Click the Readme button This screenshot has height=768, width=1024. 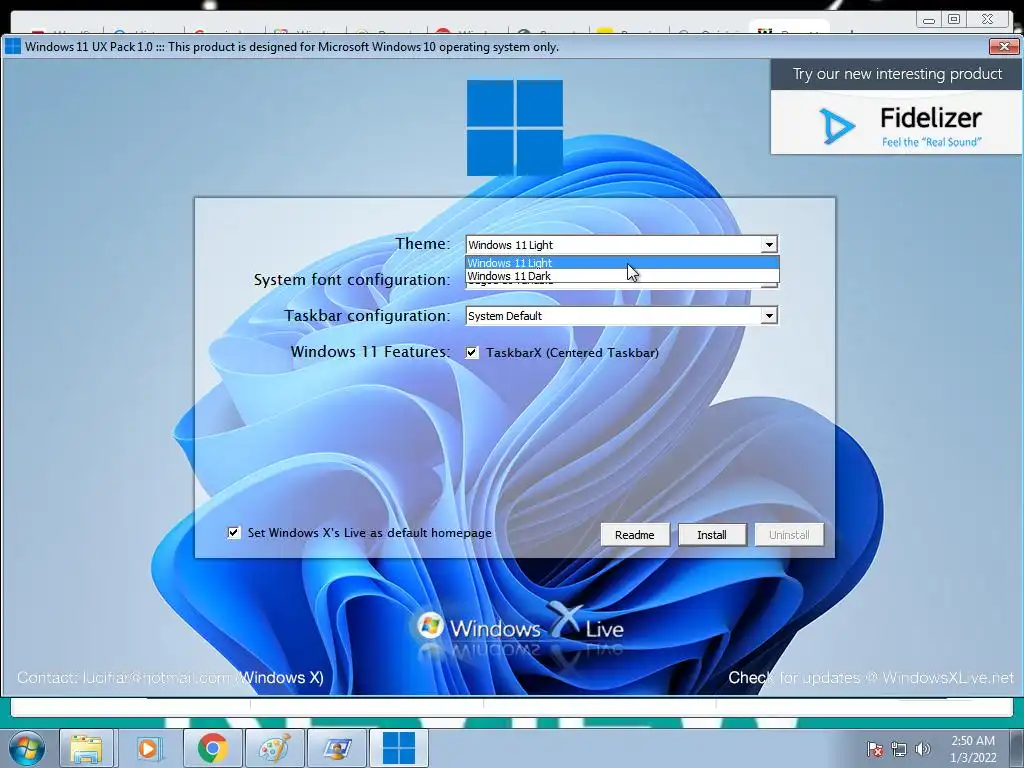[x=635, y=535]
